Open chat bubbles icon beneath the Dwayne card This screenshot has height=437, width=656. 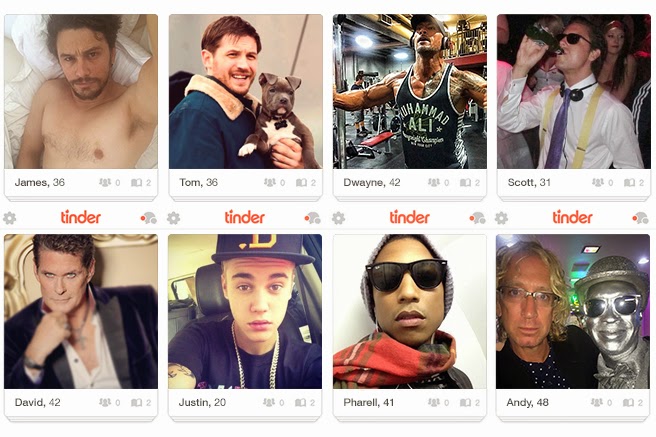click(477, 218)
